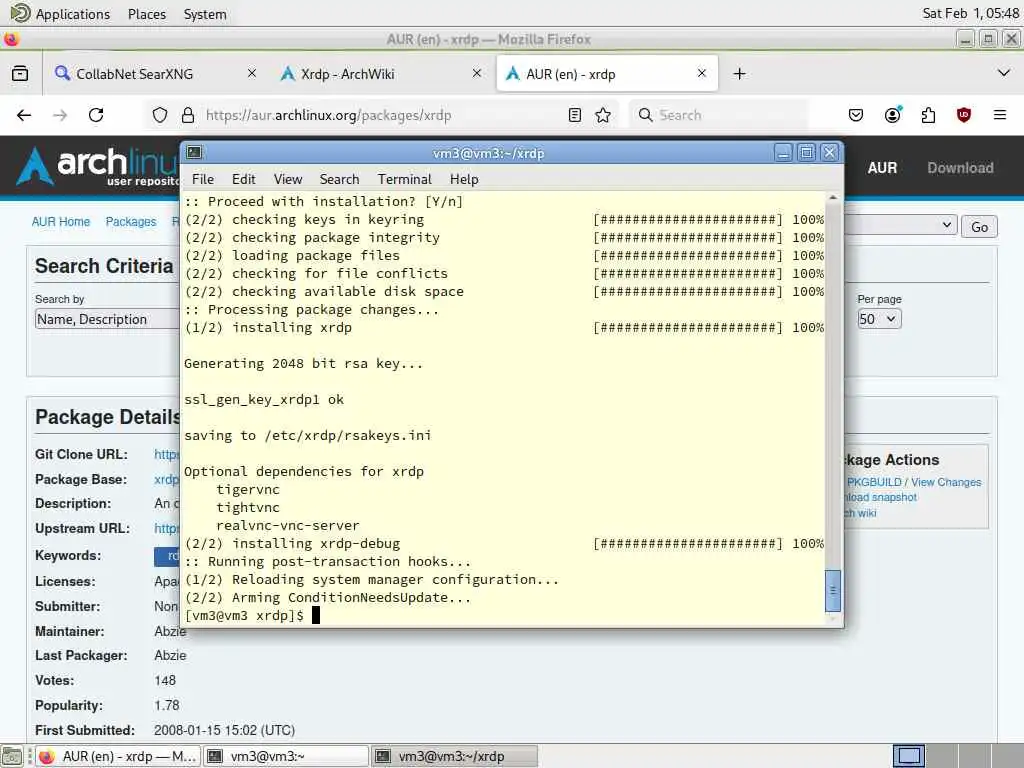The image size is (1024, 768).
Task: Click terminal window title bar icon
Action: 194,153
